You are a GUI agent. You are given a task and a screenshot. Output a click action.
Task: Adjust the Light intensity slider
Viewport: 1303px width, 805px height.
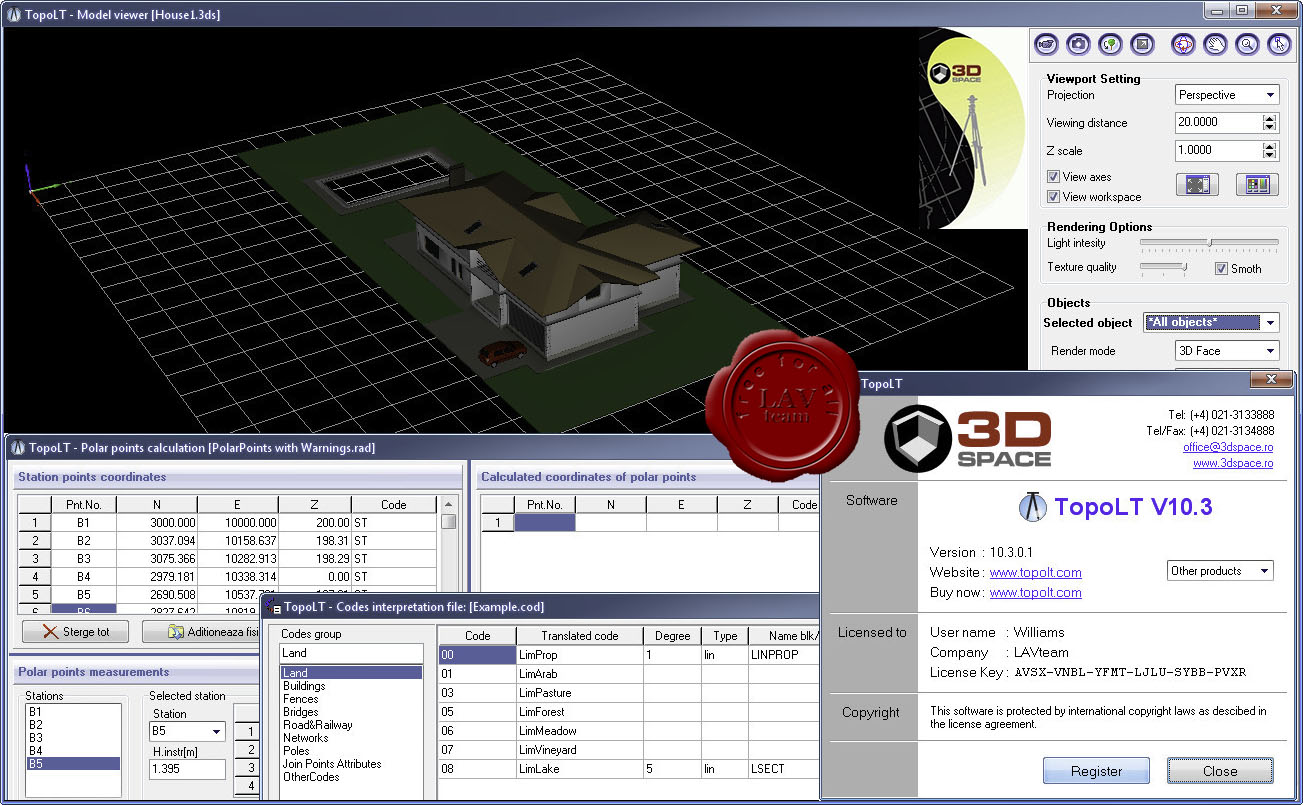pyautogui.click(x=1209, y=243)
